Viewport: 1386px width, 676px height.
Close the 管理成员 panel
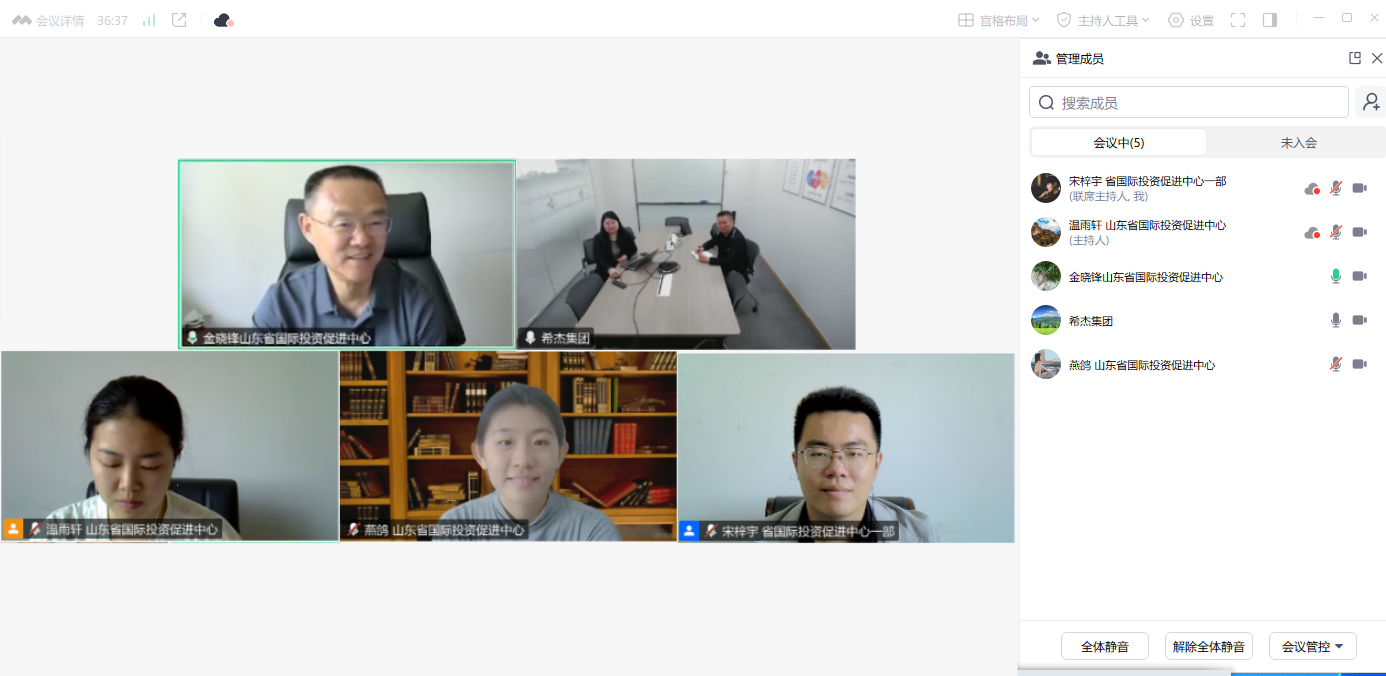pos(1377,58)
